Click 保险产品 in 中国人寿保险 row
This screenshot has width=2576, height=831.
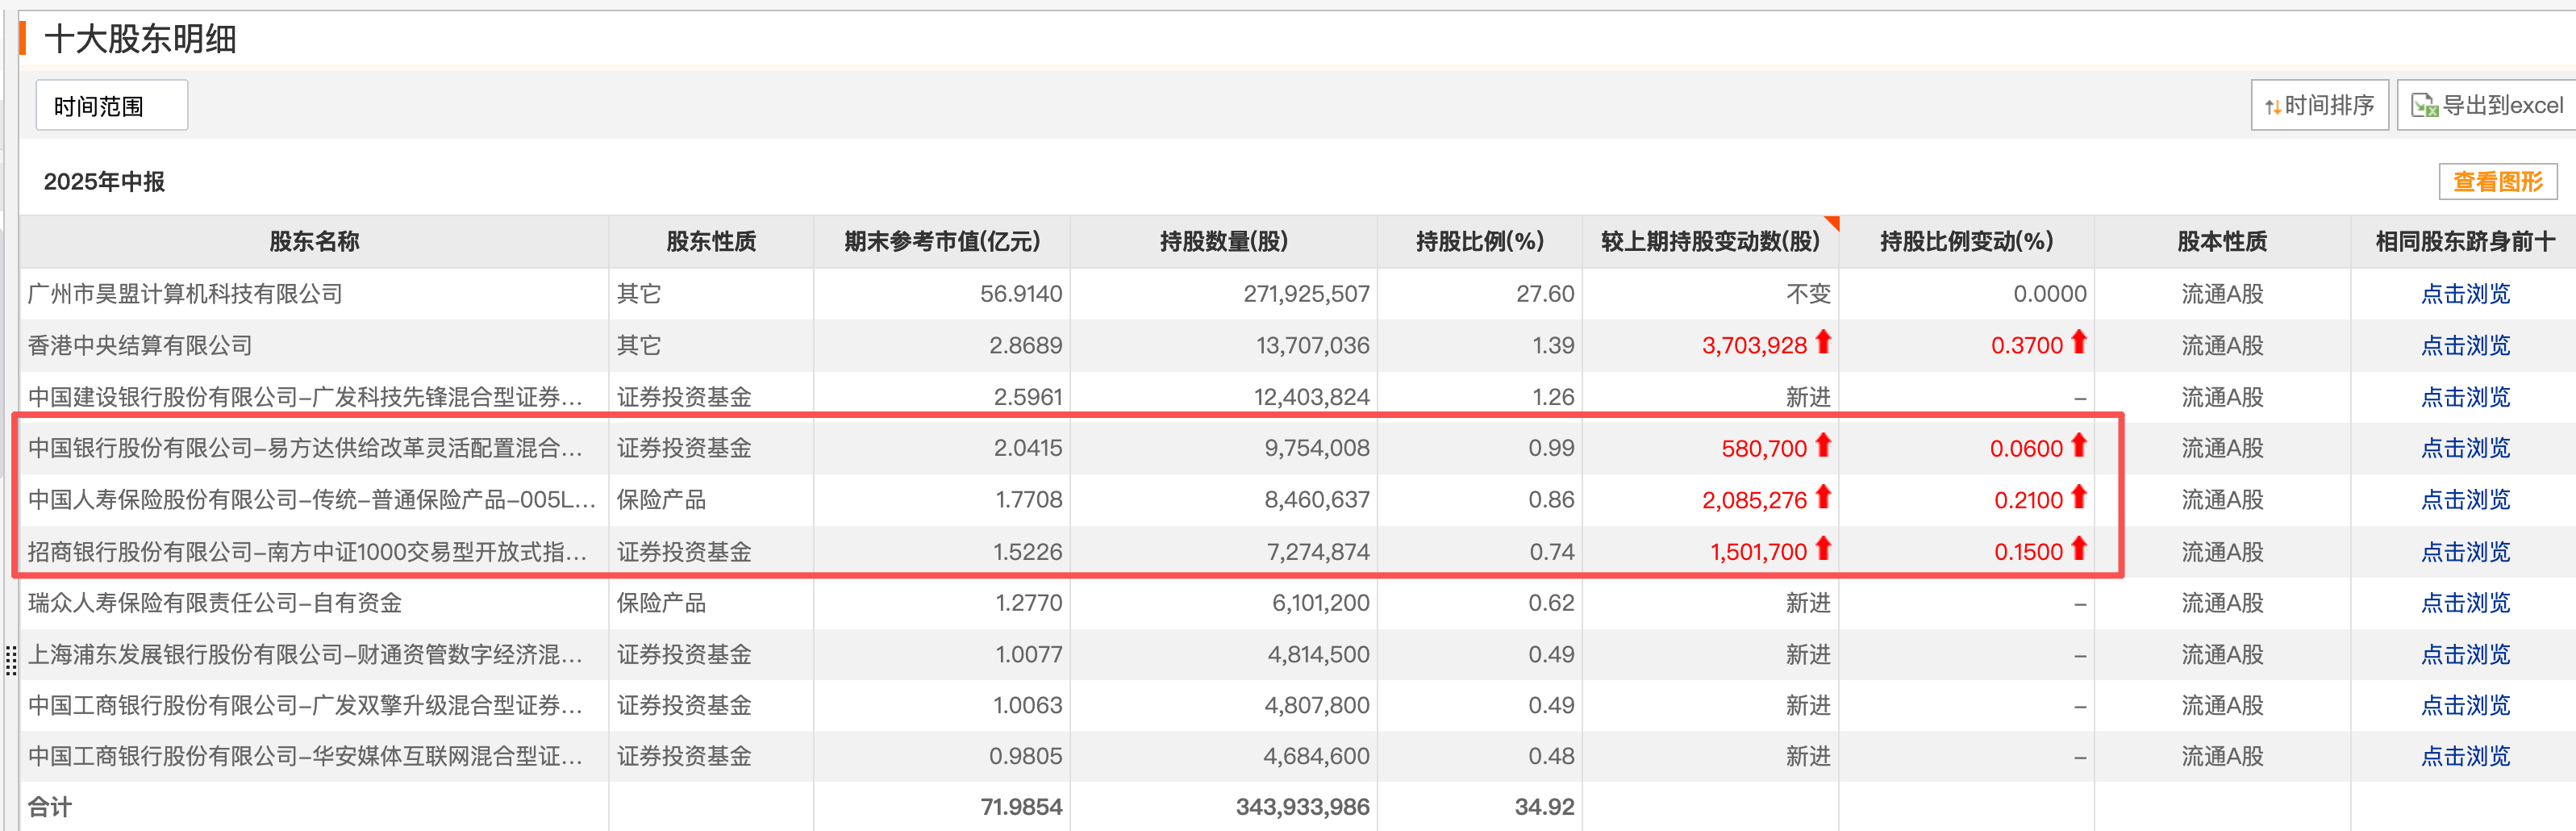pos(661,500)
